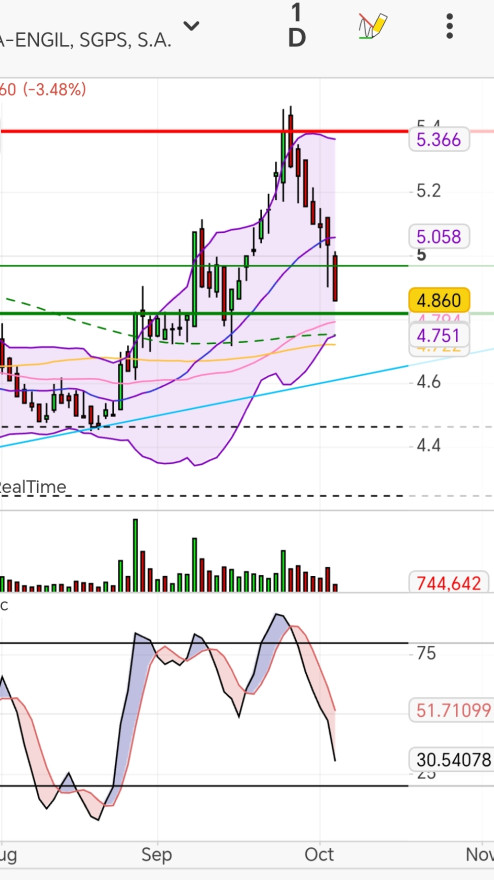
Task: Open the three-dot more options menu
Action: pos(449,26)
